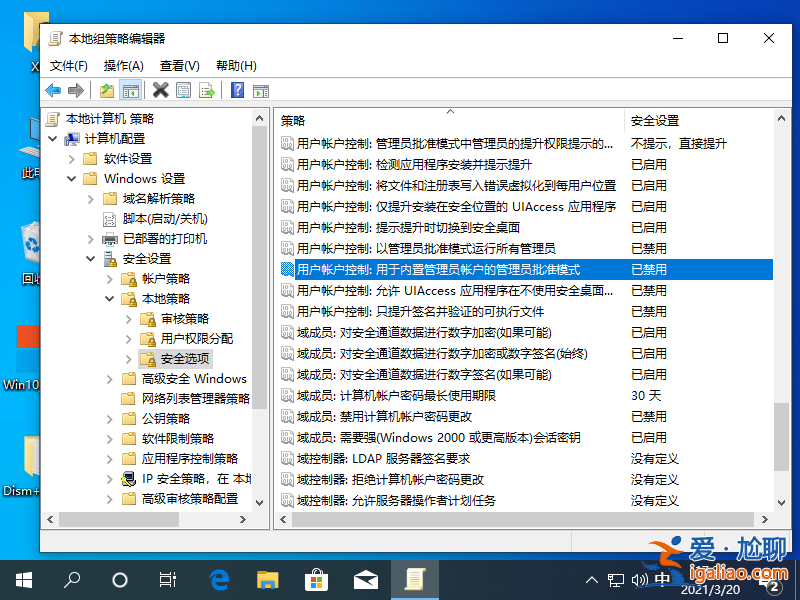Collapse the 计算机配置 tree node
Screen dimensions: 800x600
52,138
